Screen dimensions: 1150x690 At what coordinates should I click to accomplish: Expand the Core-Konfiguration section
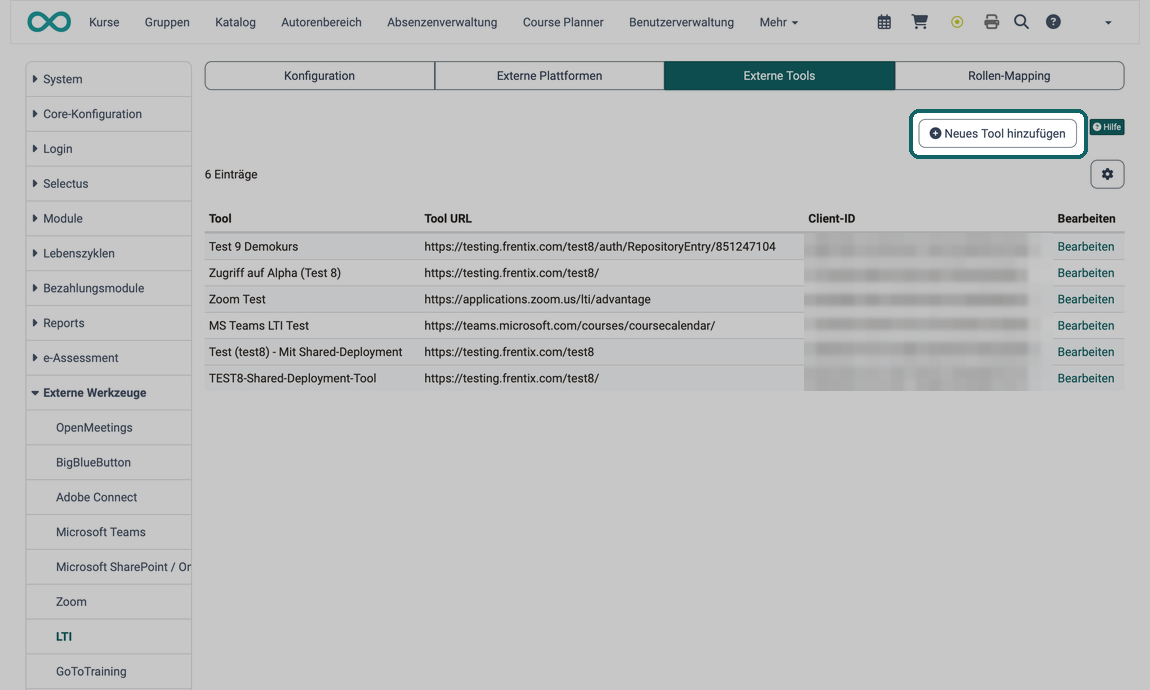109,114
